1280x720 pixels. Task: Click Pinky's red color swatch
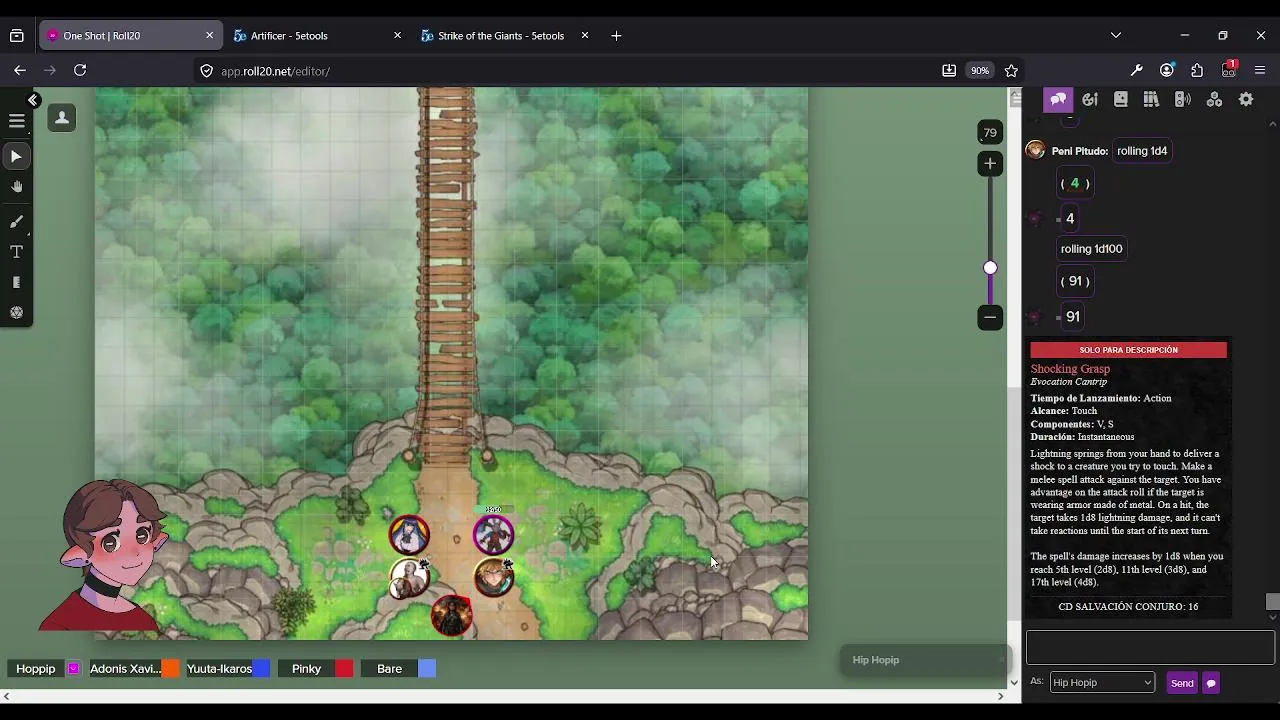pyautogui.click(x=344, y=669)
